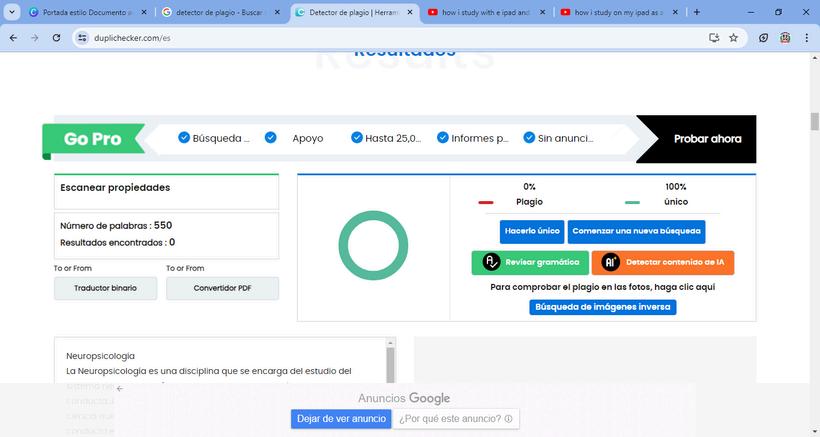
Task: Select the Detector de plagio Herramienta tab
Action: point(354,12)
